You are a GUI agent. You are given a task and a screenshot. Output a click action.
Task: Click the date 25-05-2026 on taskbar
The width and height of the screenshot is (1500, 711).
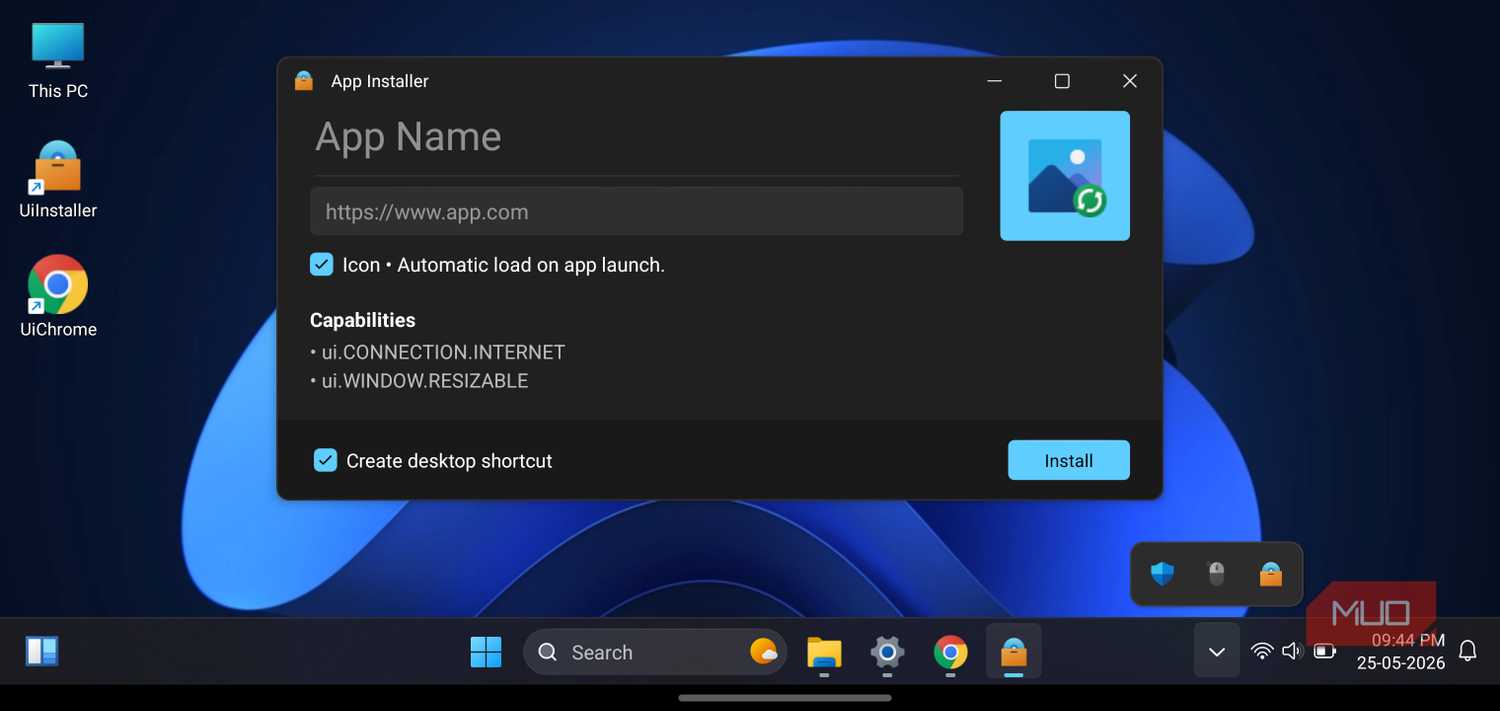click(1400, 663)
